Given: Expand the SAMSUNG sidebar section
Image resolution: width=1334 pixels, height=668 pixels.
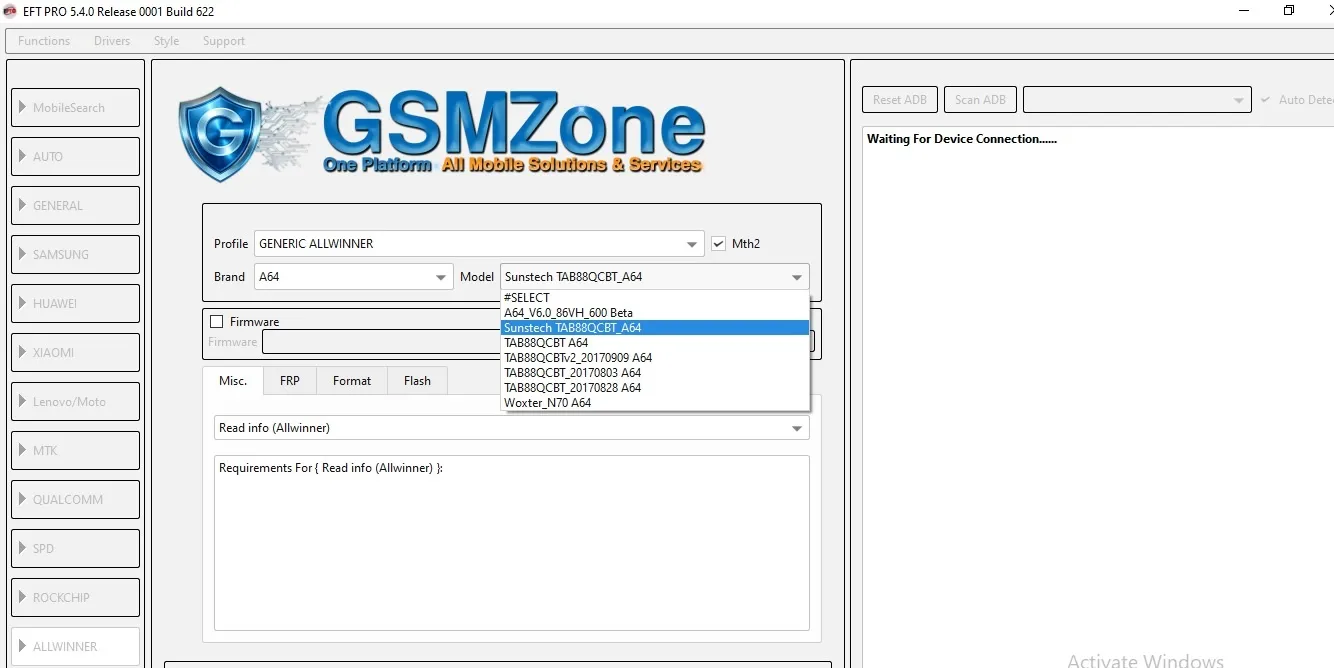Looking at the screenshot, I should click(x=75, y=255).
